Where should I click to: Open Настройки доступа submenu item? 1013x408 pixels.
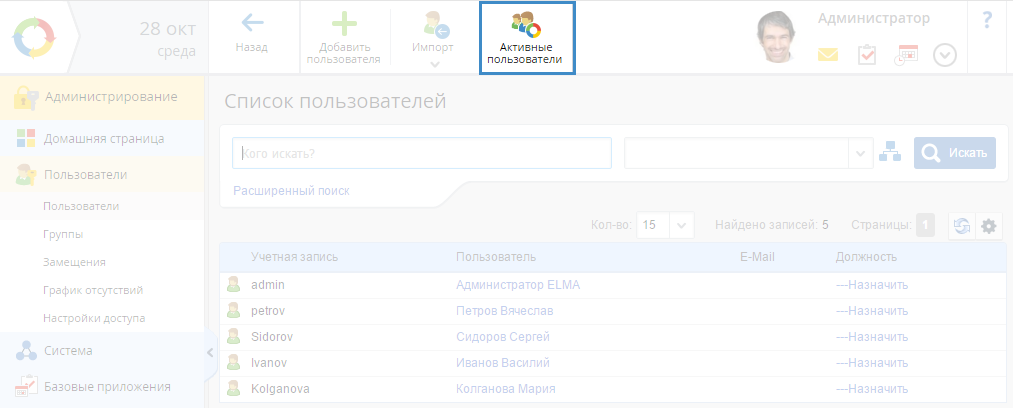point(94,318)
